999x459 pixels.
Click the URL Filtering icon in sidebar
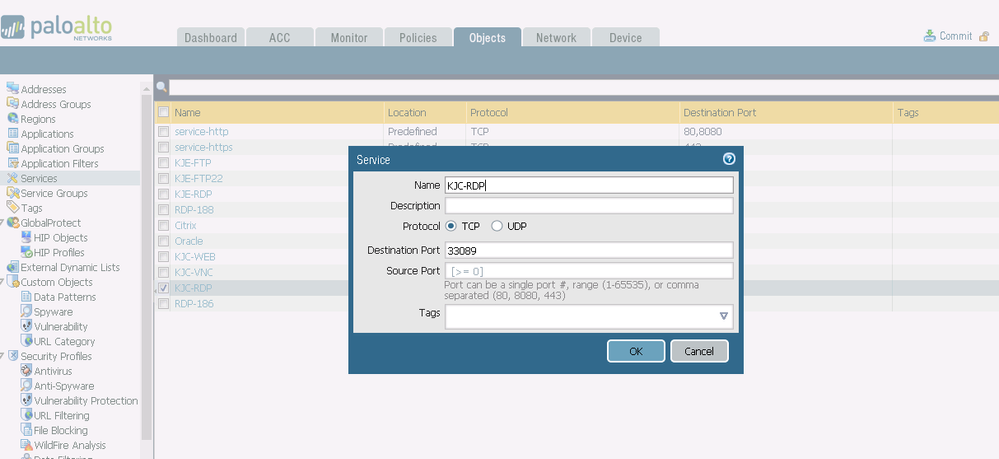[x=26, y=415]
